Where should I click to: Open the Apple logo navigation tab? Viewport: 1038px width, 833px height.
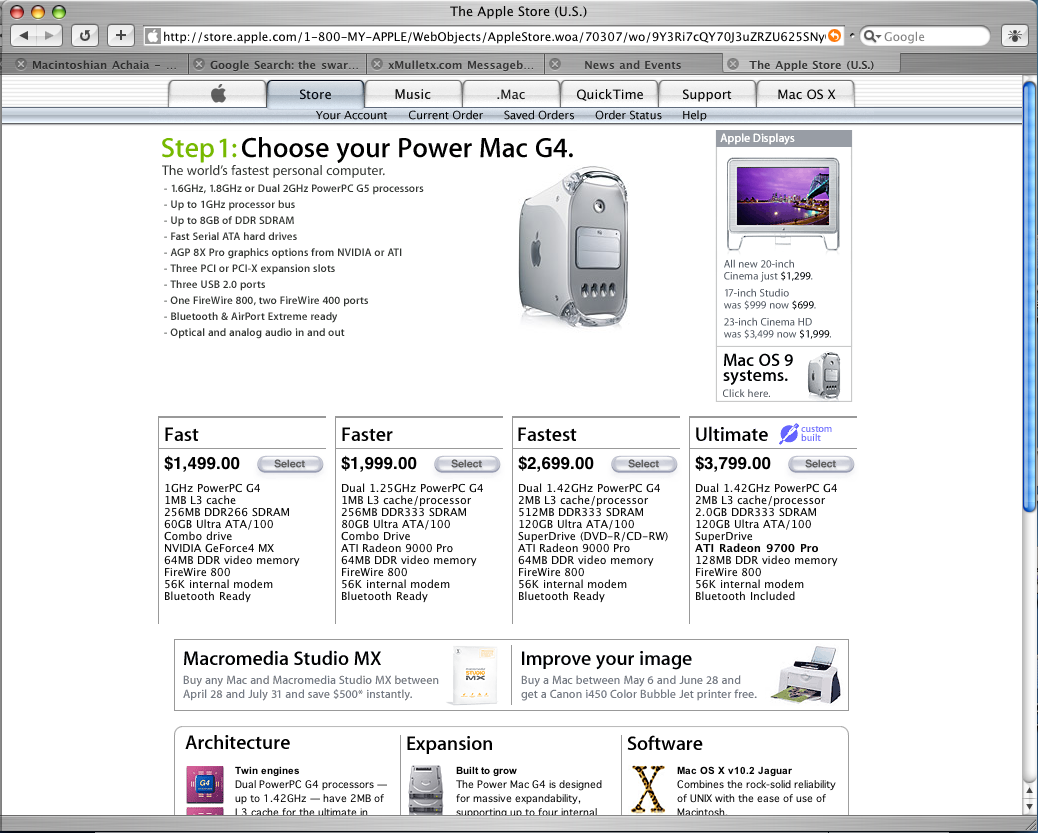click(217, 94)
